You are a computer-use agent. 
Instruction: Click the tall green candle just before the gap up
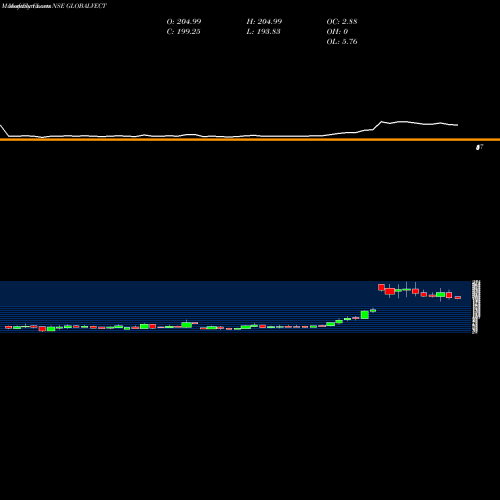[365, 315]
